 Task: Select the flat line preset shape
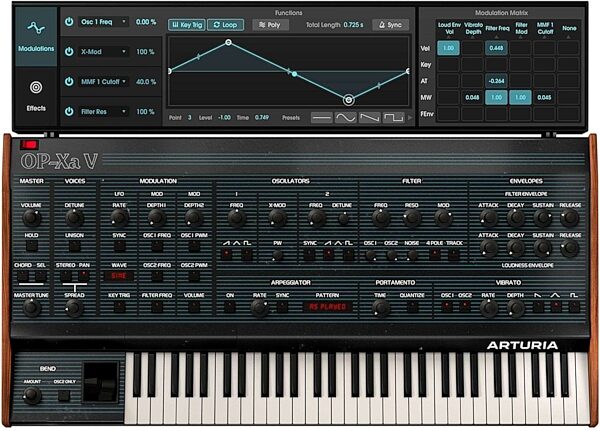pyautogui.click(x=321, y=118)
